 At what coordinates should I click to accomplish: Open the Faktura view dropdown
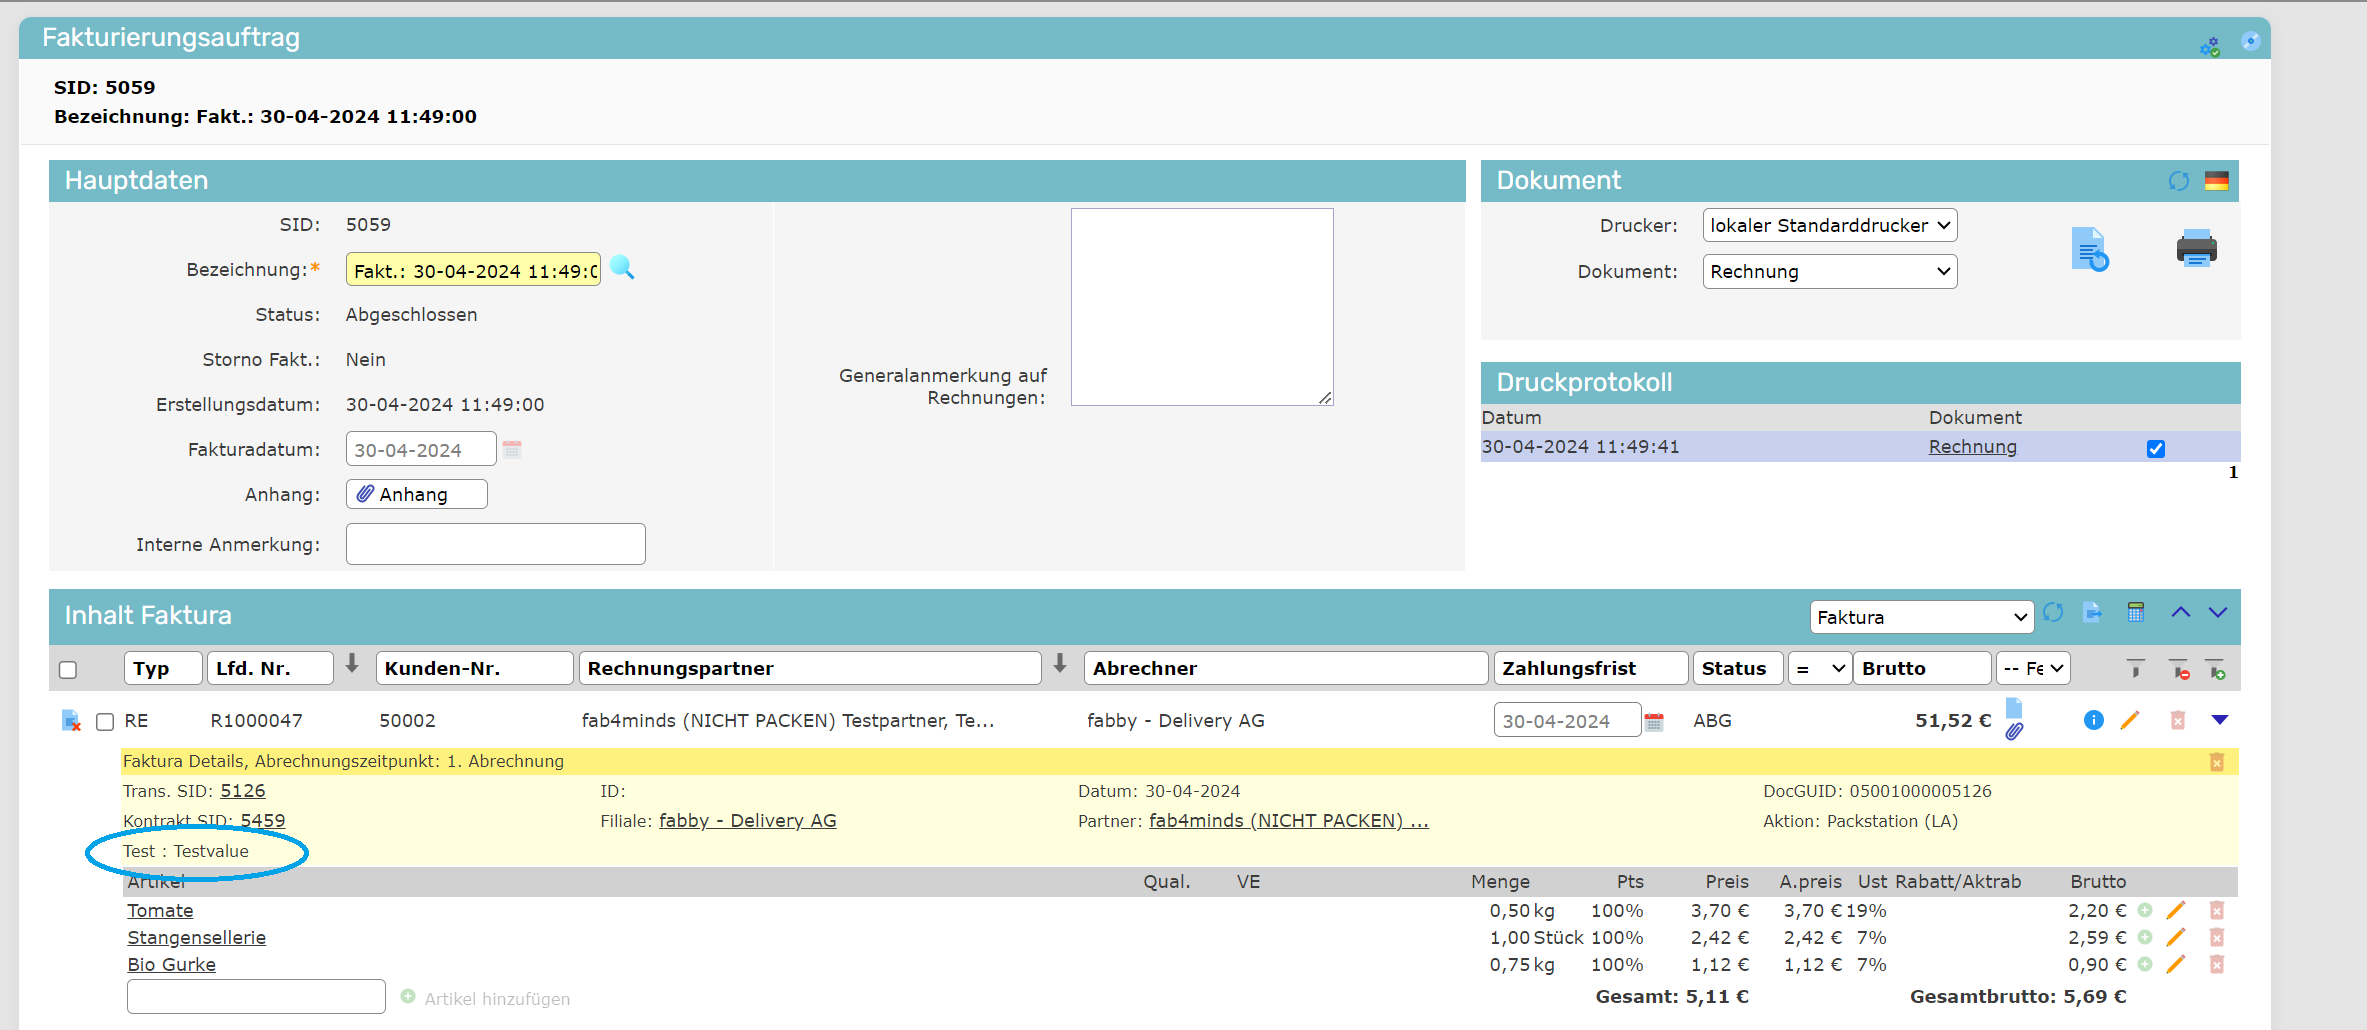[x=1920, y=617]
